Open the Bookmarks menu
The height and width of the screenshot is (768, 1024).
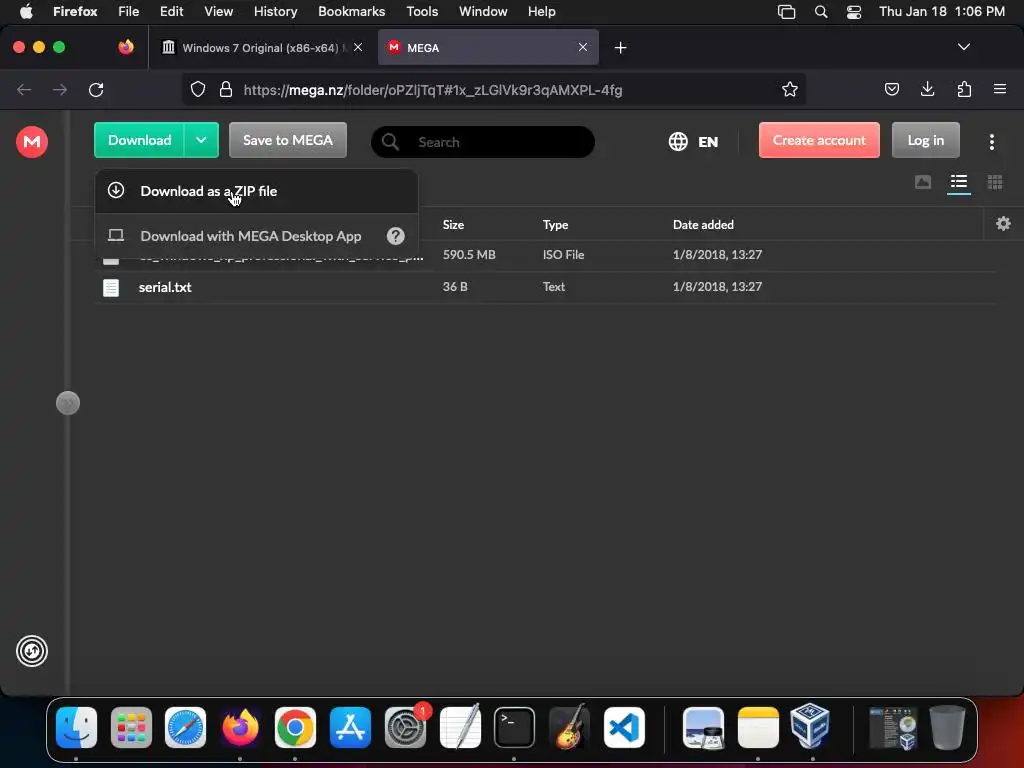tap(351, 11)
